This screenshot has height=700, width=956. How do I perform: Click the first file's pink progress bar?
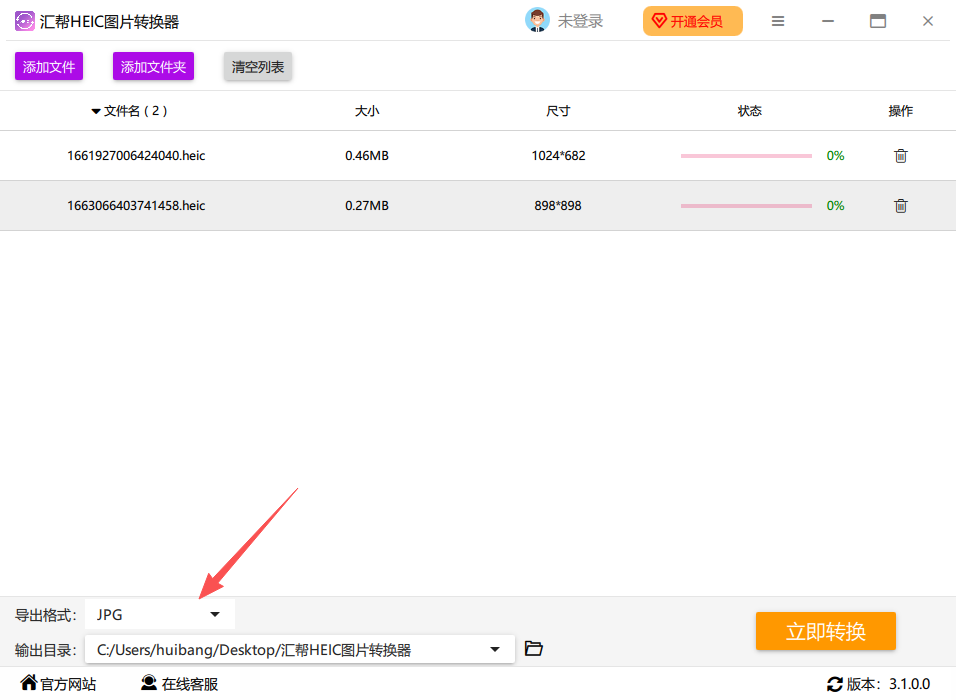[x=746, y=156]
